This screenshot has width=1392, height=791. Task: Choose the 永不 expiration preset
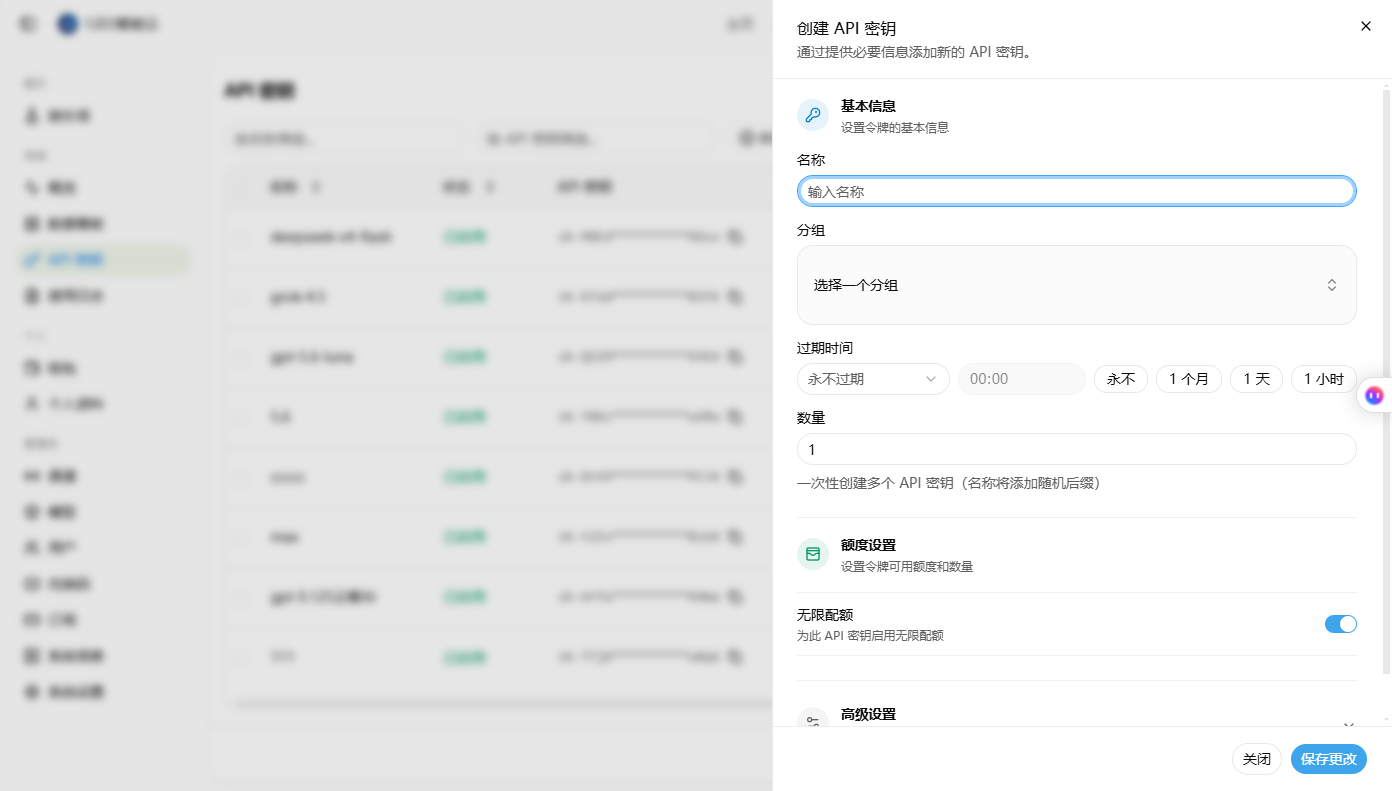click(x=1120, y=379)
